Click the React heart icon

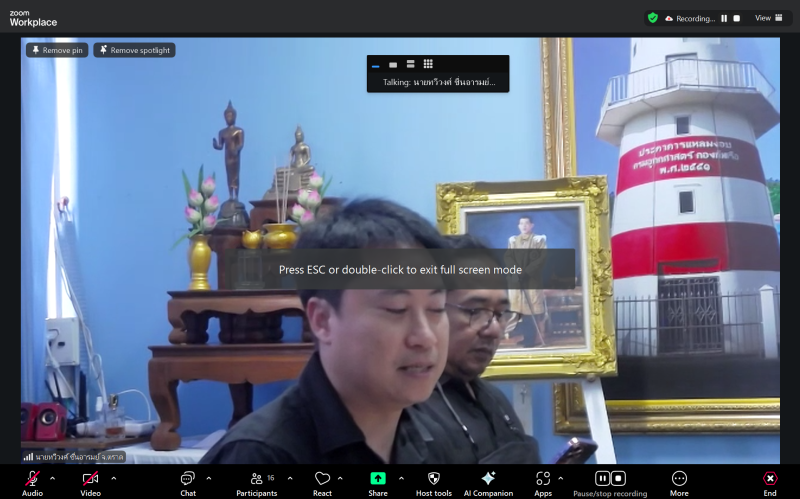[x=322, y=479]
